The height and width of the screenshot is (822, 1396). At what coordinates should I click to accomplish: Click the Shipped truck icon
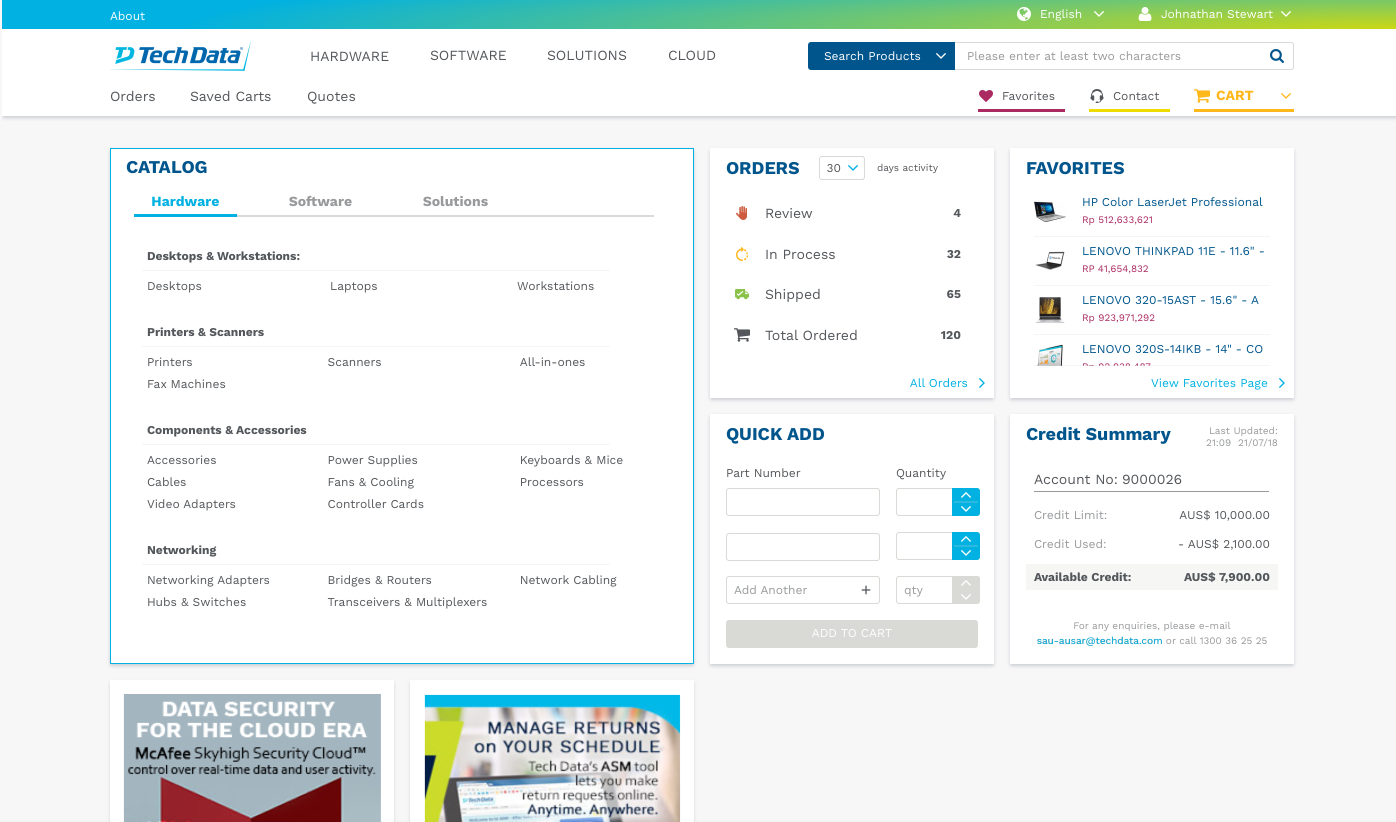click(x=742, y=294)
